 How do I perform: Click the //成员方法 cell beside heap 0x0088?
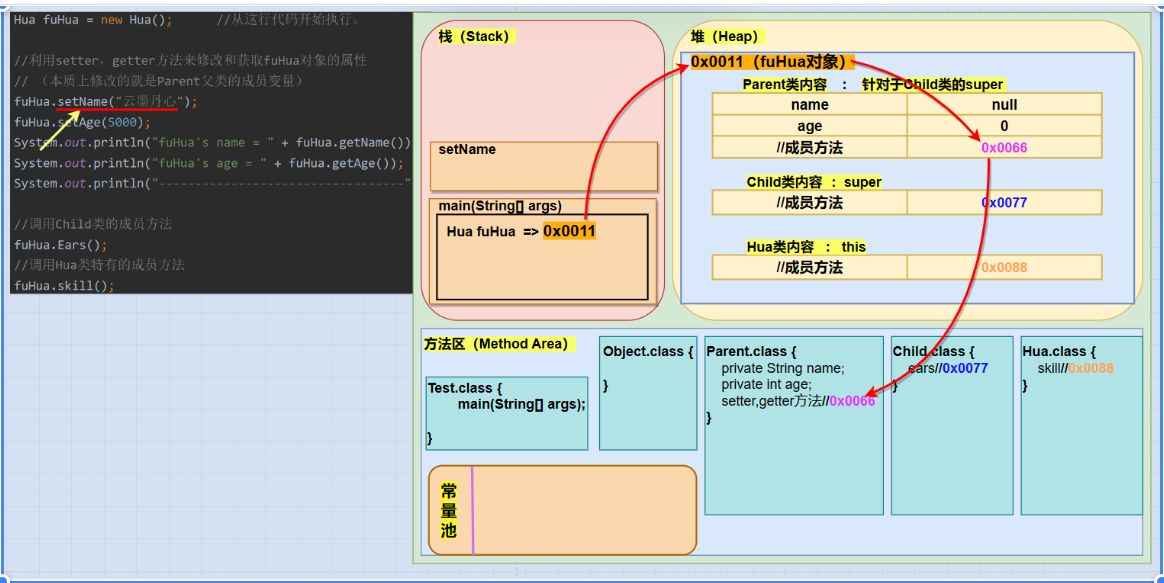(809, 267)
